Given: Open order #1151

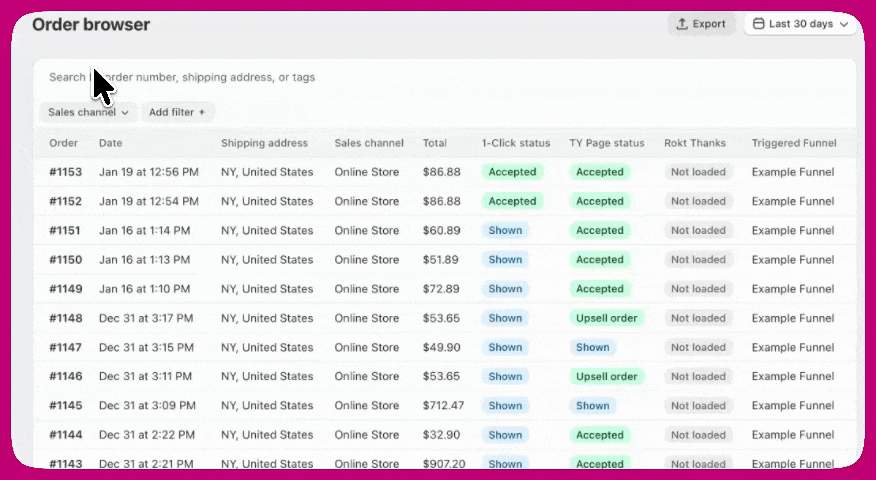Looking at the screenshot, I should [65, 230].
